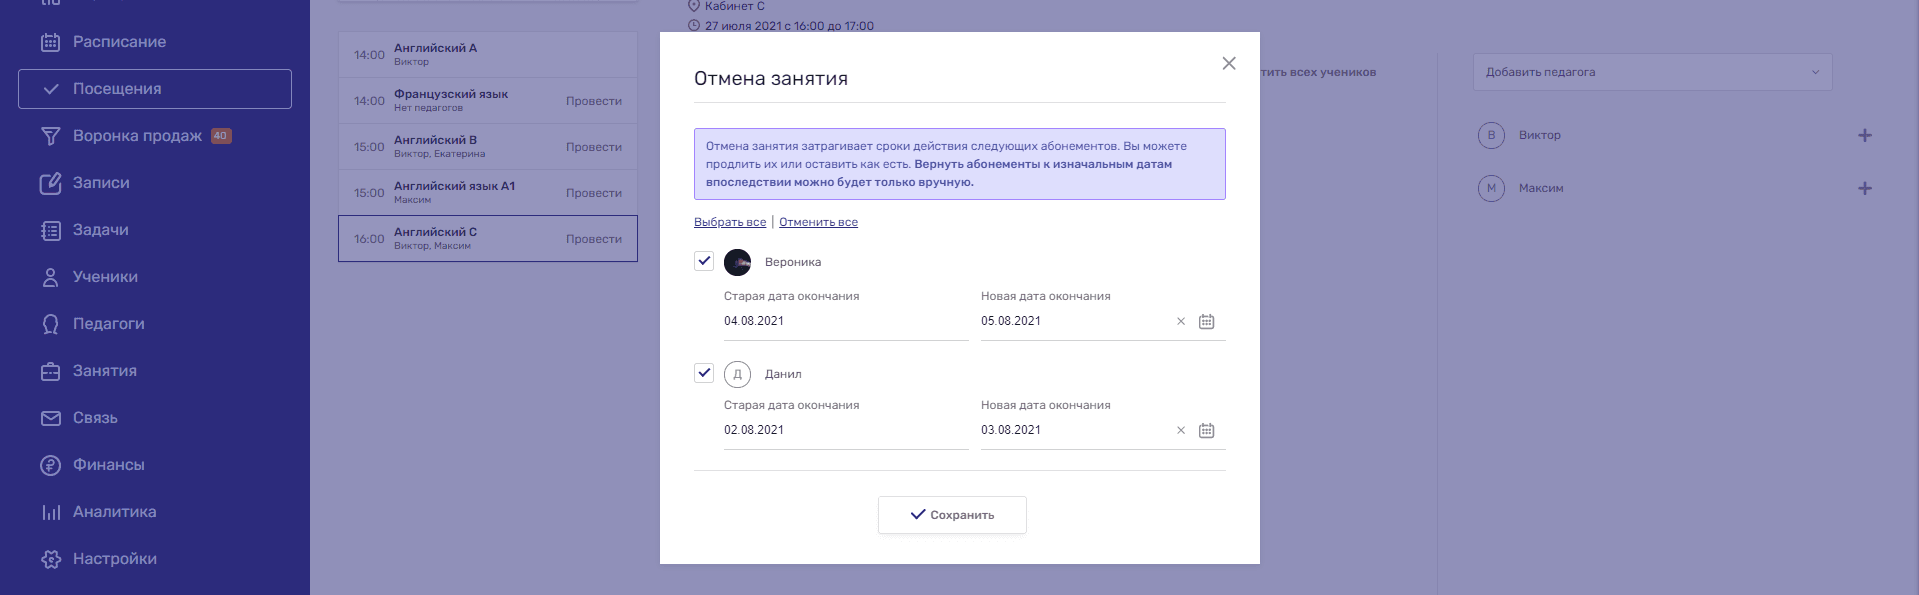The image size is (1919, 595).
Task: Clear Данил's new end date field
Action: tap(1181, 431)
